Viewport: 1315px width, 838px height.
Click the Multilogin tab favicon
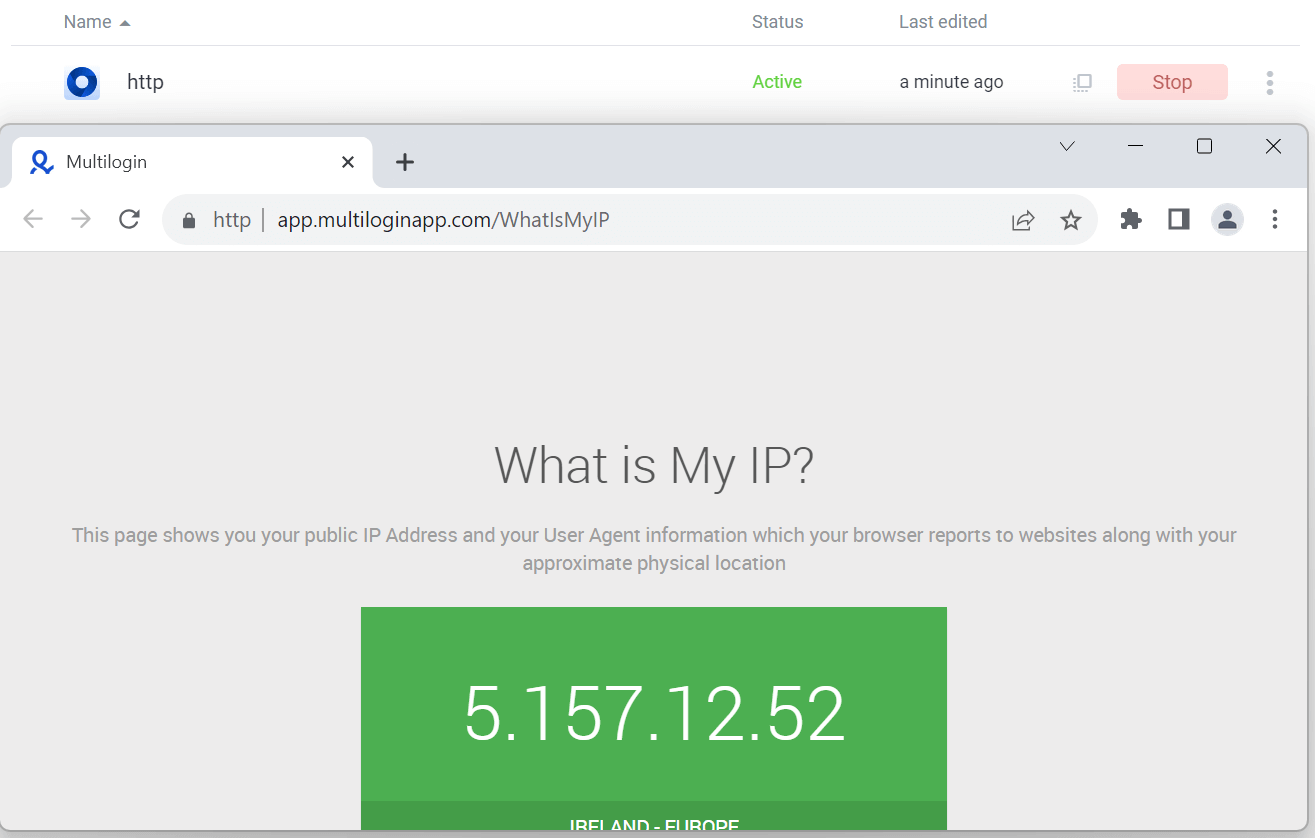click(42, 162)
